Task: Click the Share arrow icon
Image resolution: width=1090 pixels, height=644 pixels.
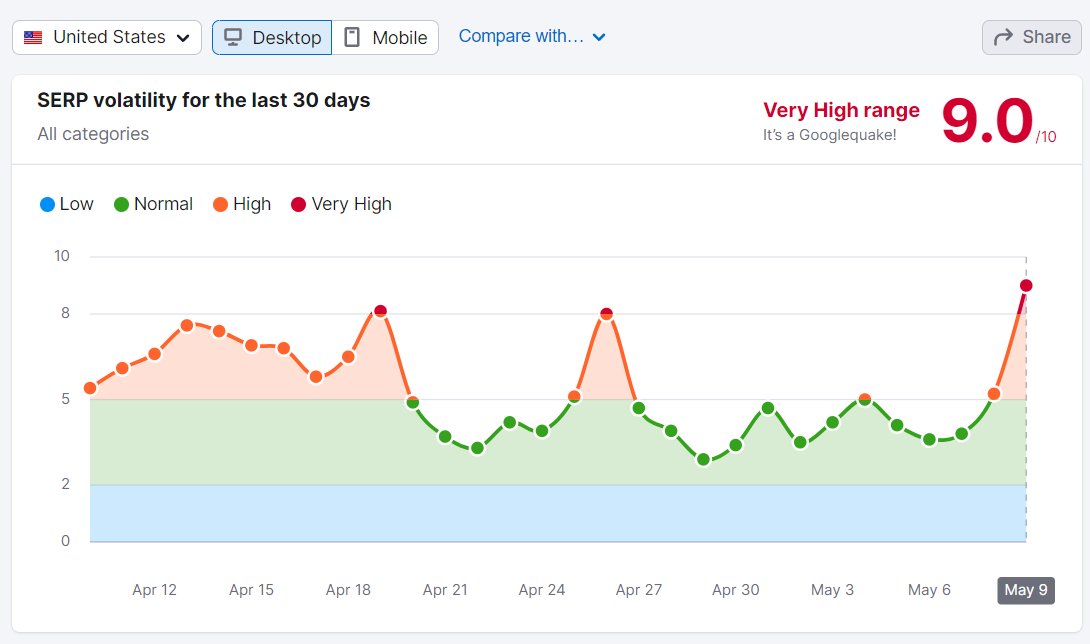Action: pyautogui.click(x=1003, y=37)
